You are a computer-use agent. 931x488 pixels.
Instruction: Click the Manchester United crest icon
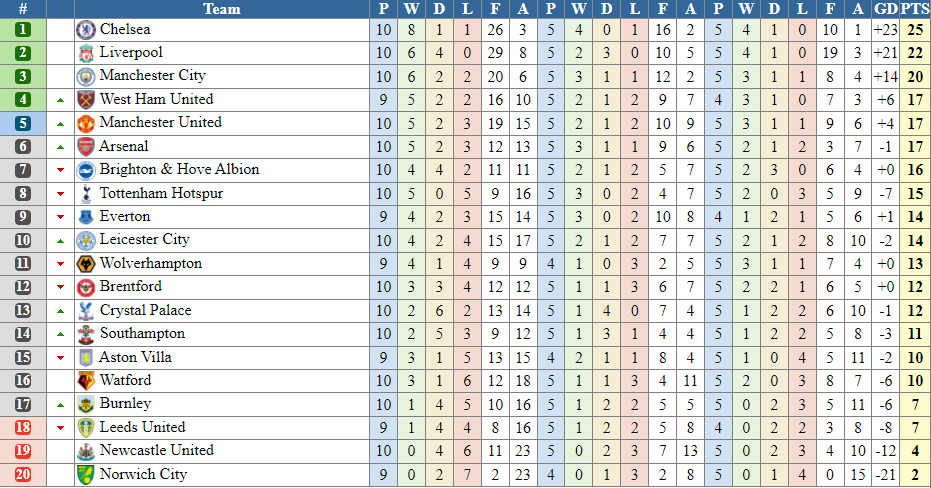(86, 123)
